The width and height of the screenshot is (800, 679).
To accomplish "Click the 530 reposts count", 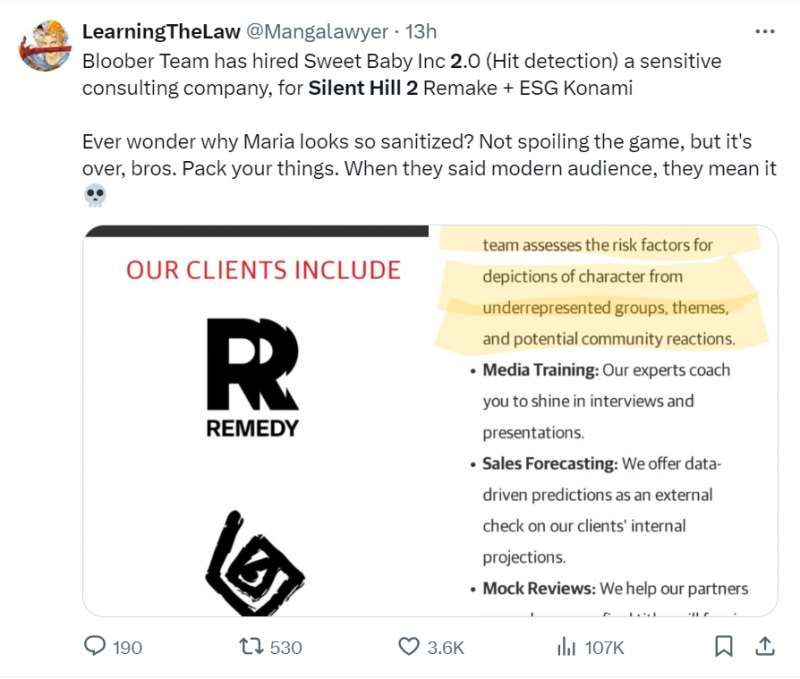I will tap(286, 648).
